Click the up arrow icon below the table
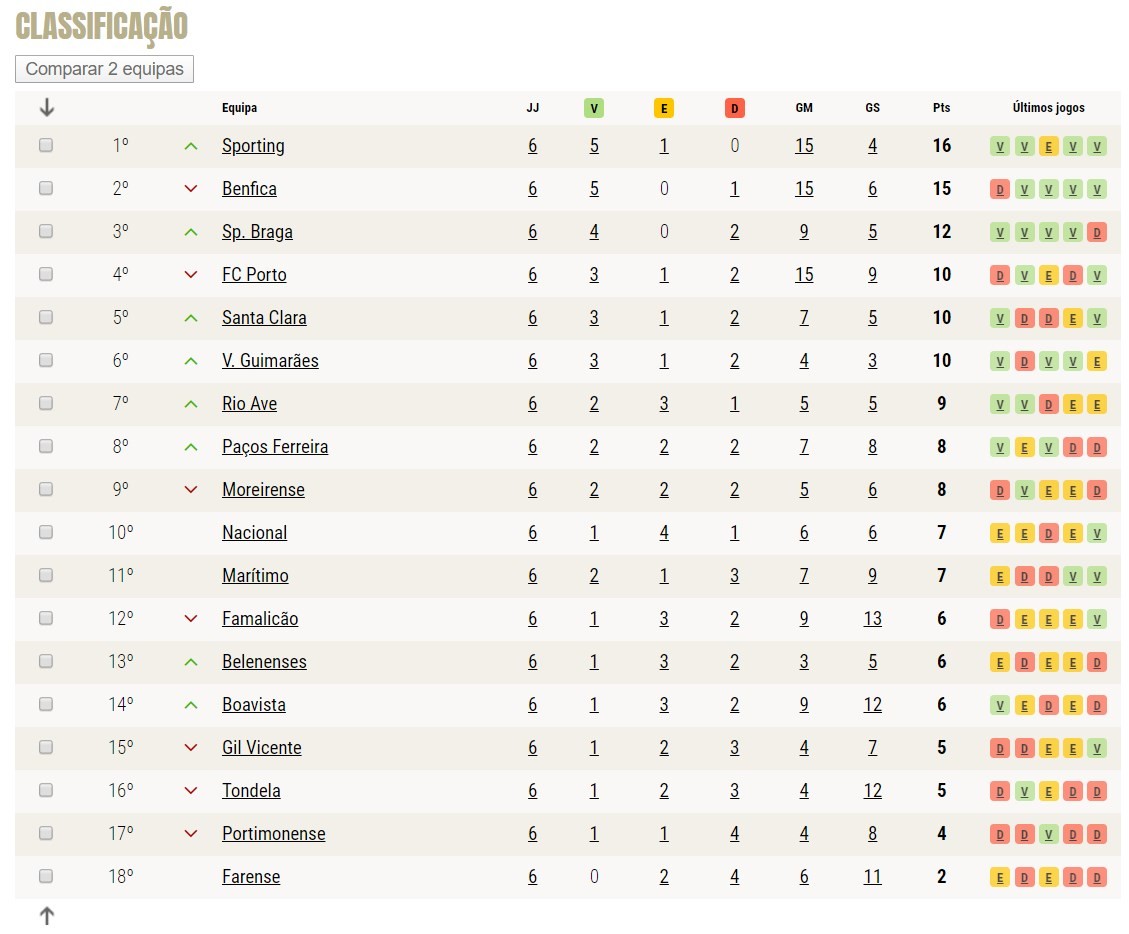Image resolution: width=1129 pixels, height=934 pixels. tap(46, 915)
